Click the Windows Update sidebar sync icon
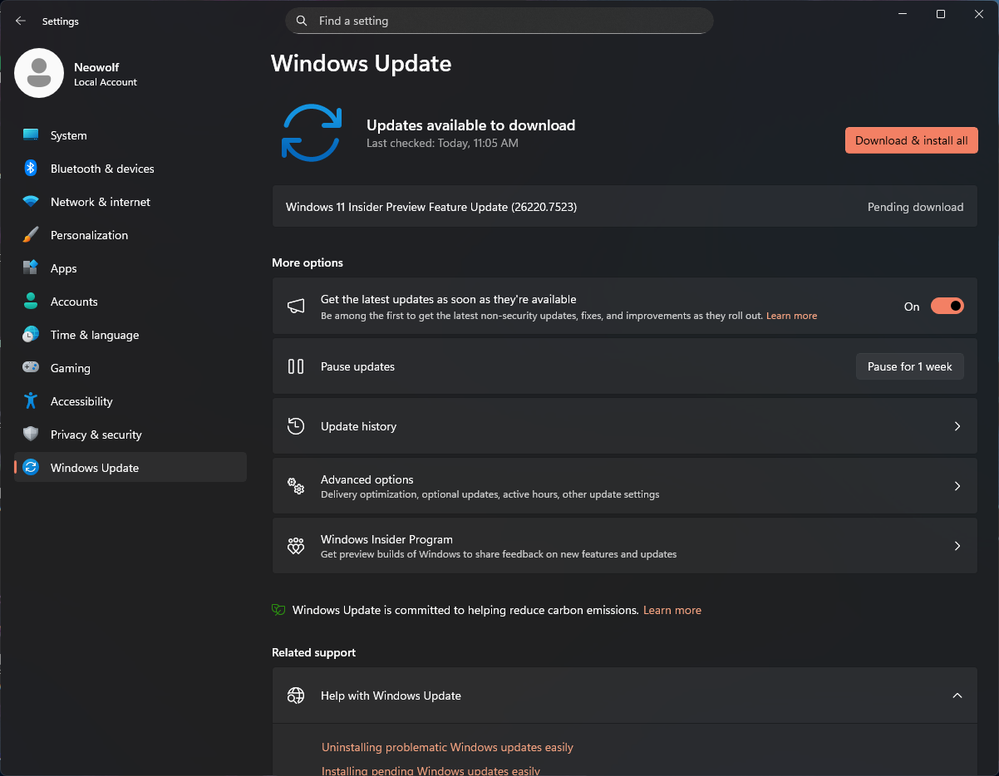The width and height of the screenshot is (999, 776). 31,467
